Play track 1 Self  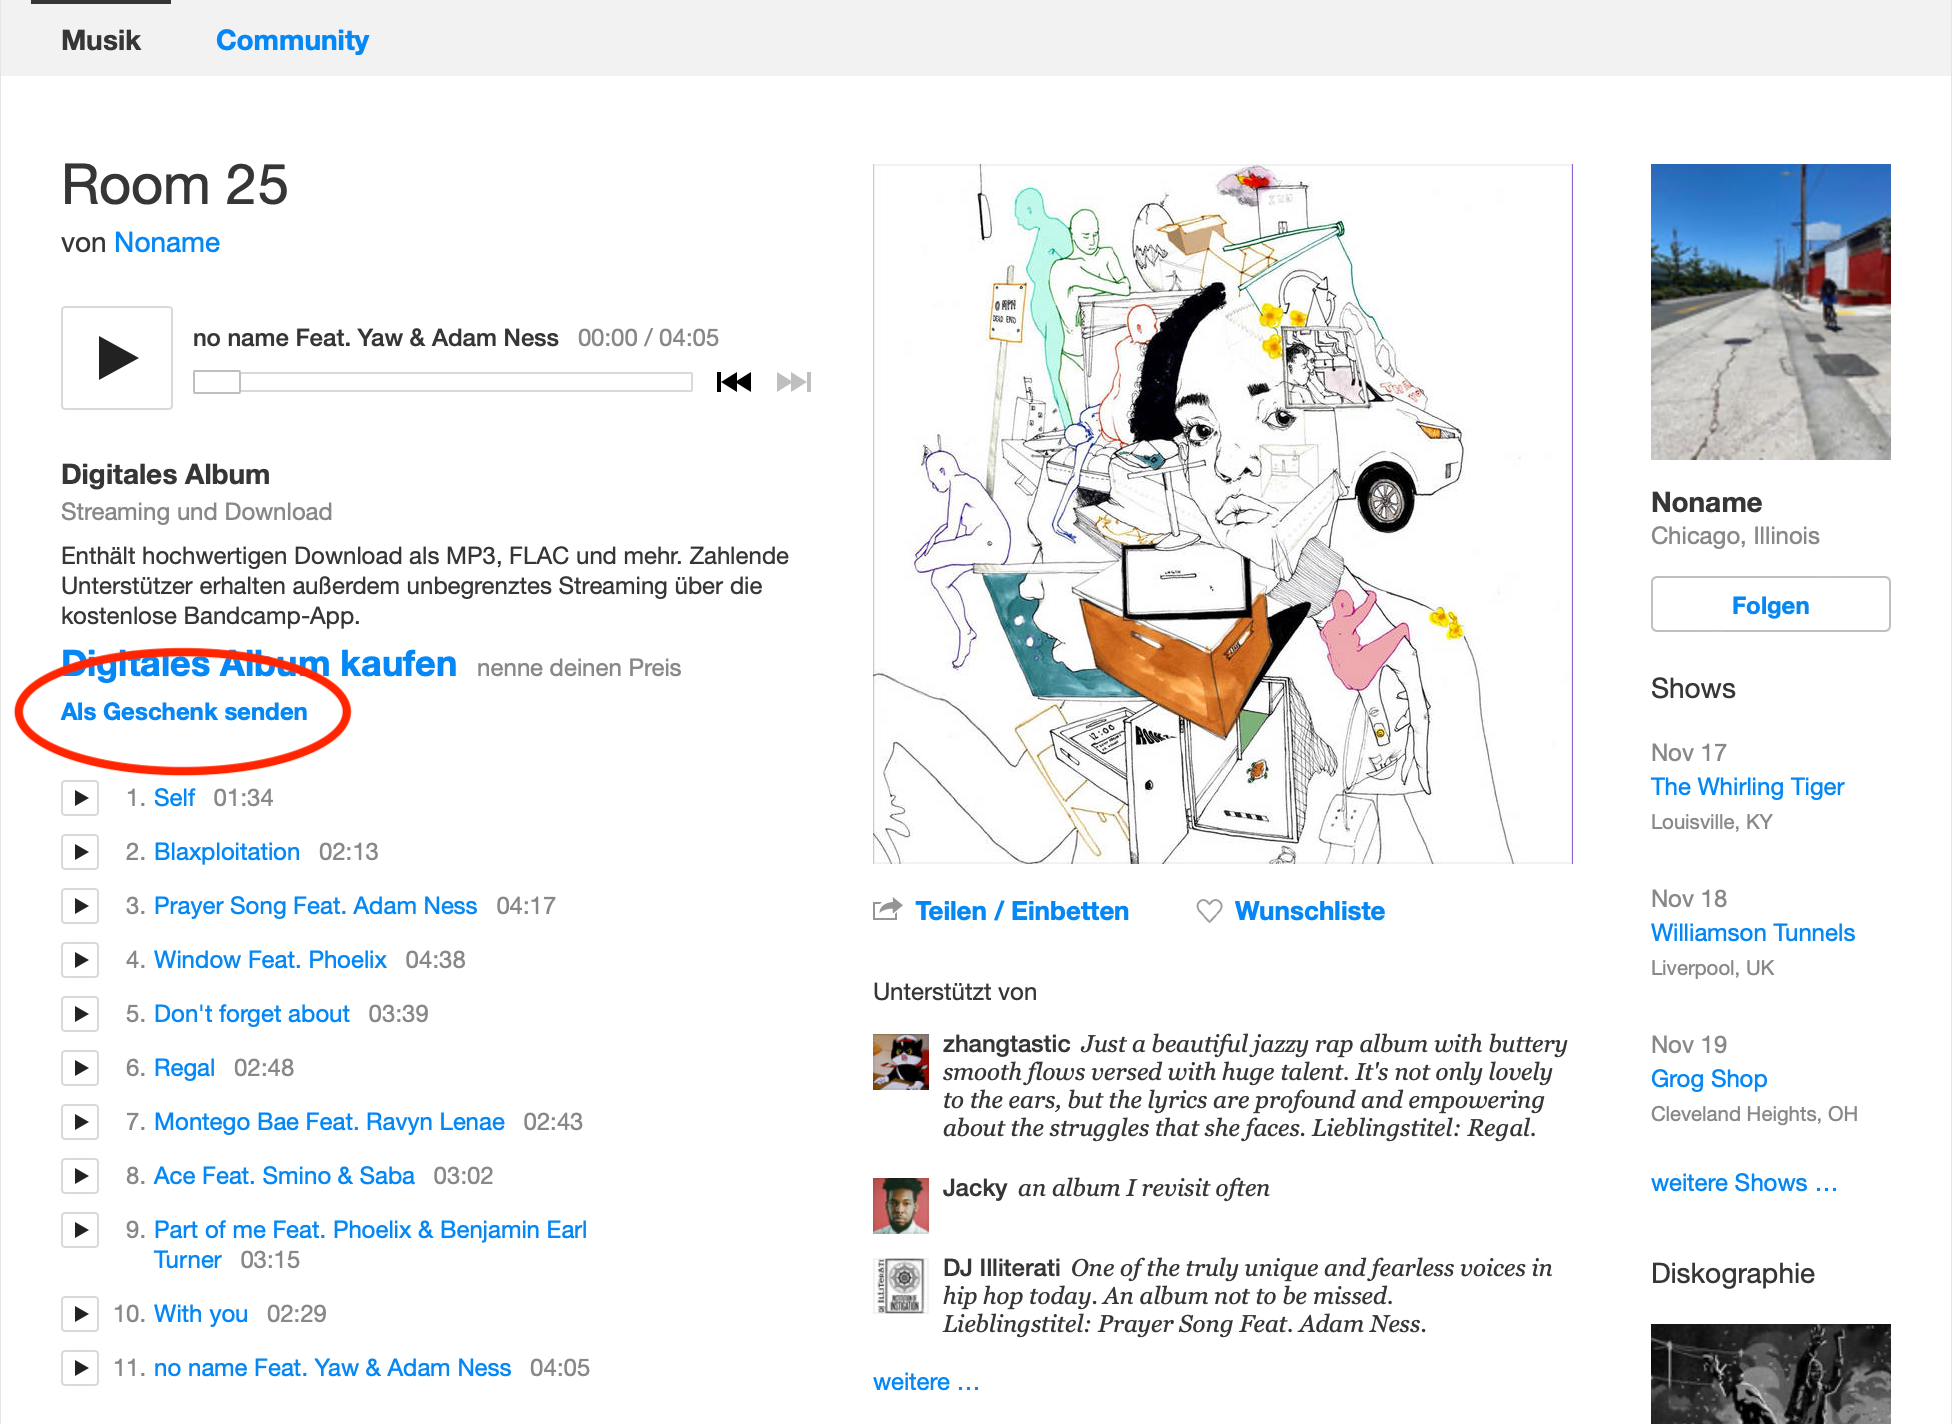tap(80, 798)
